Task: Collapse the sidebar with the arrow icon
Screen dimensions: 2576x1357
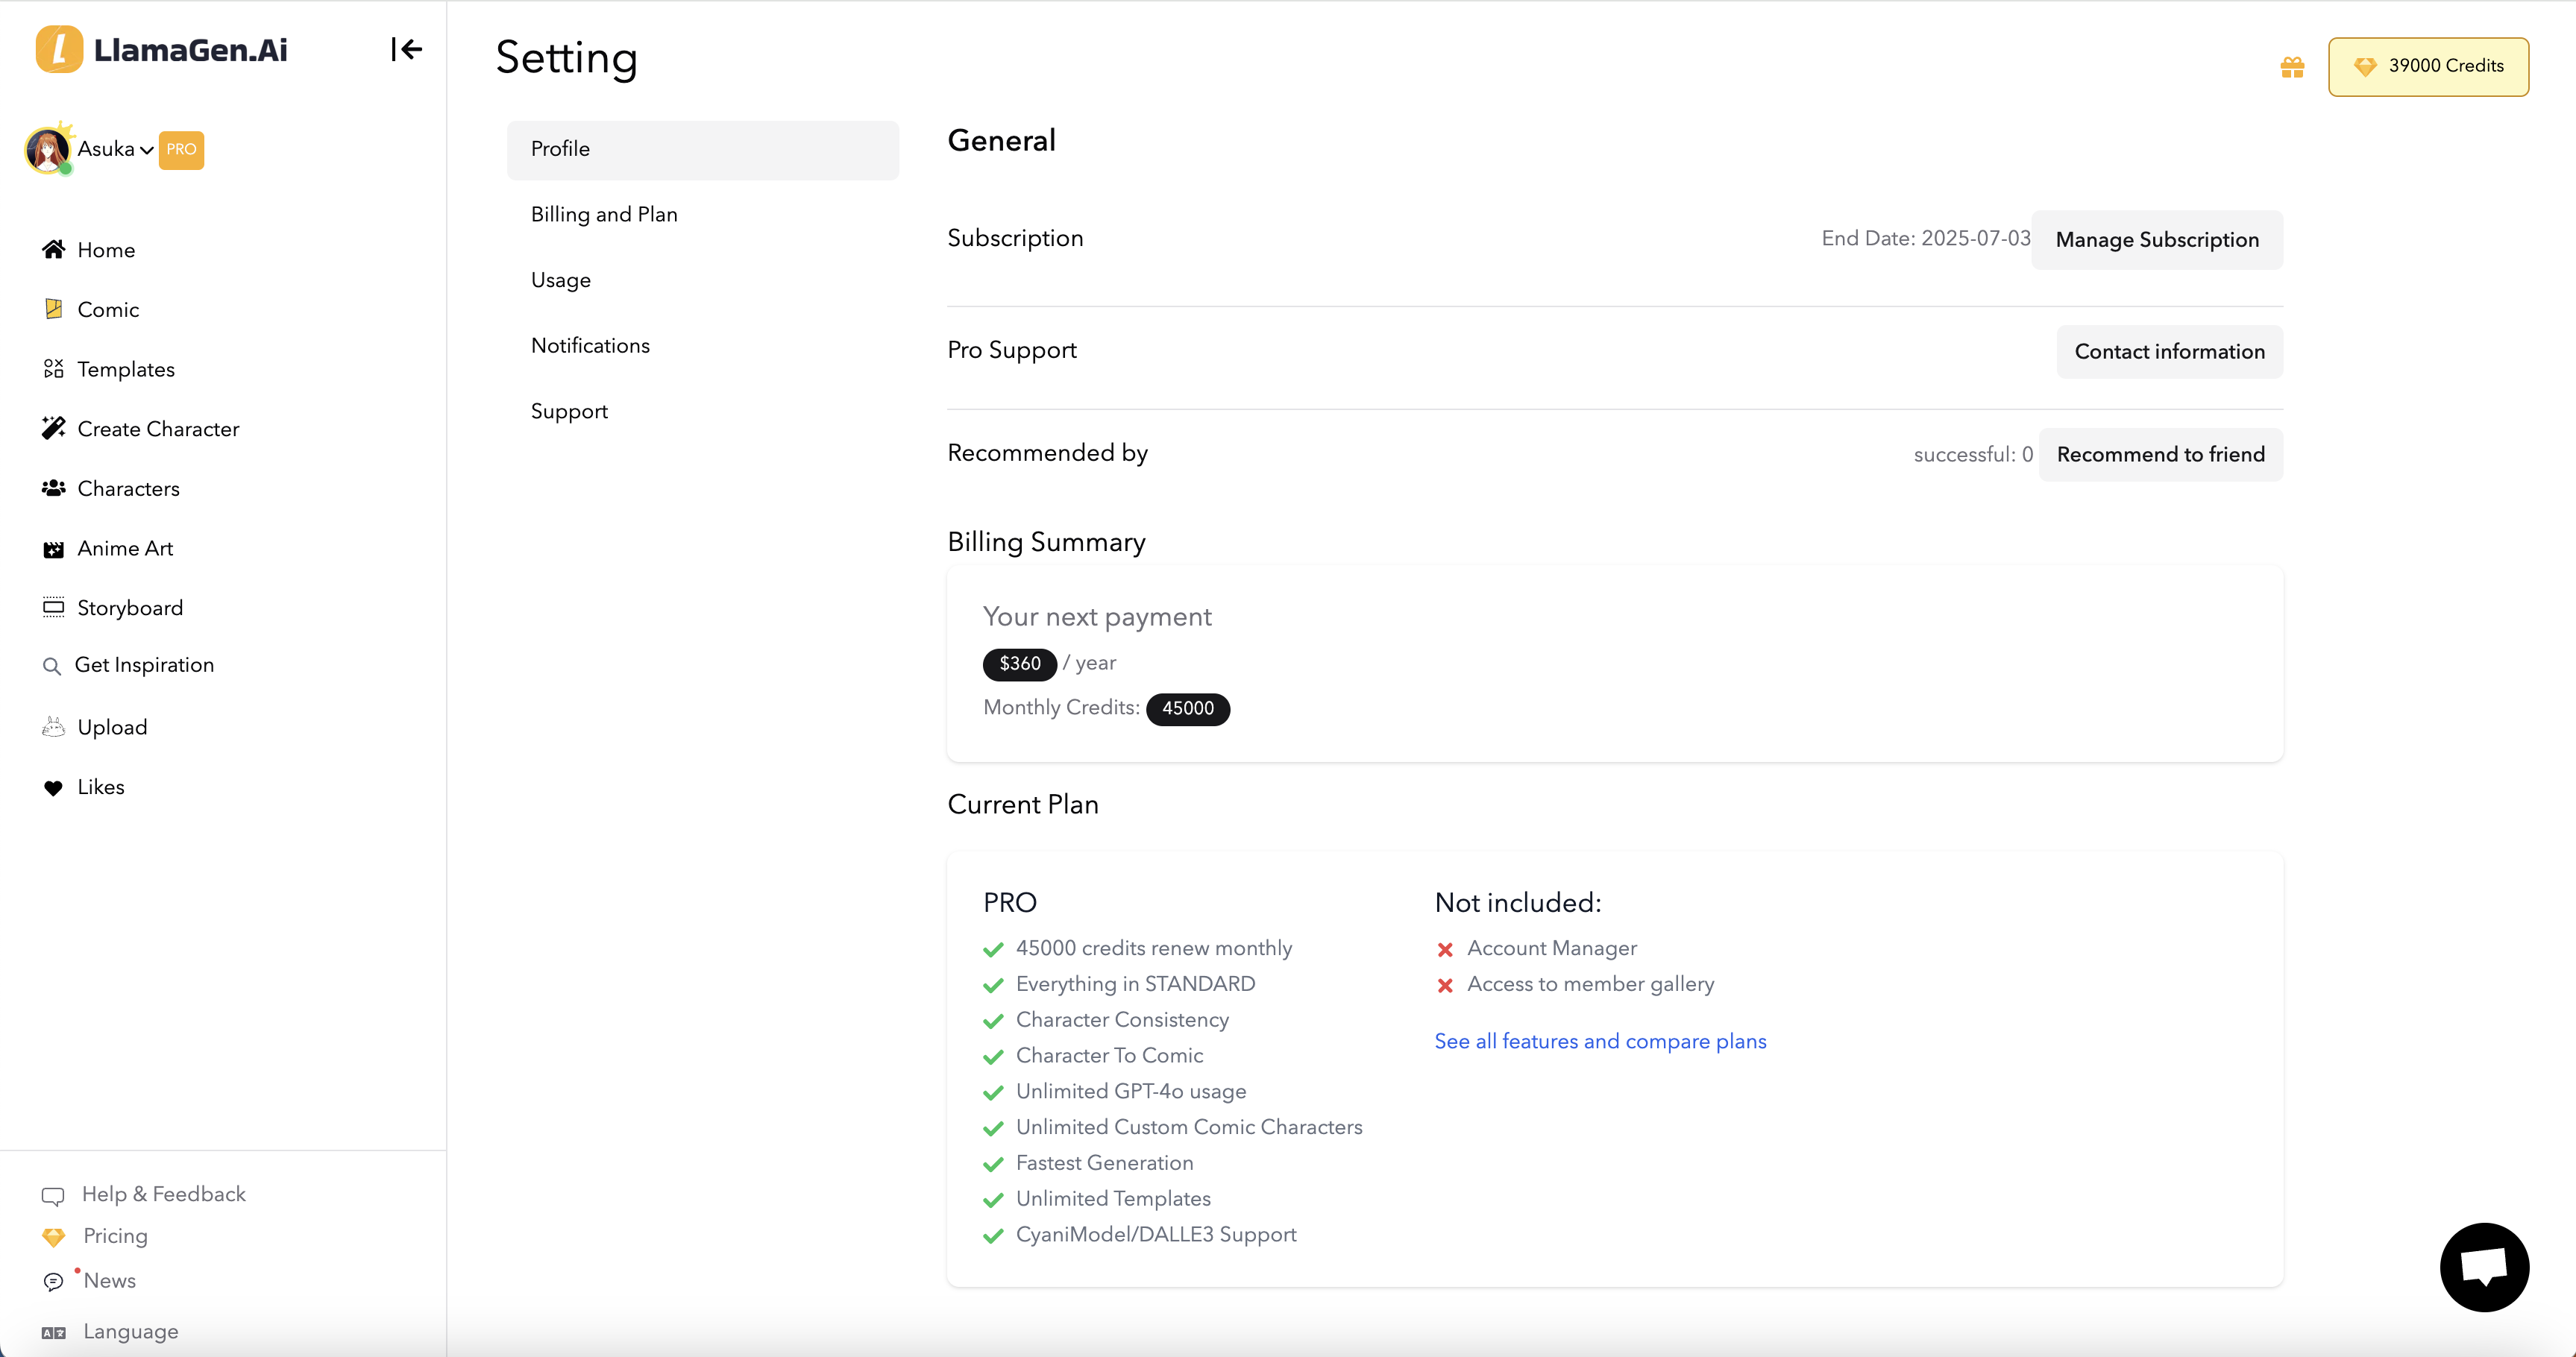Action: (x=406, y=49)
